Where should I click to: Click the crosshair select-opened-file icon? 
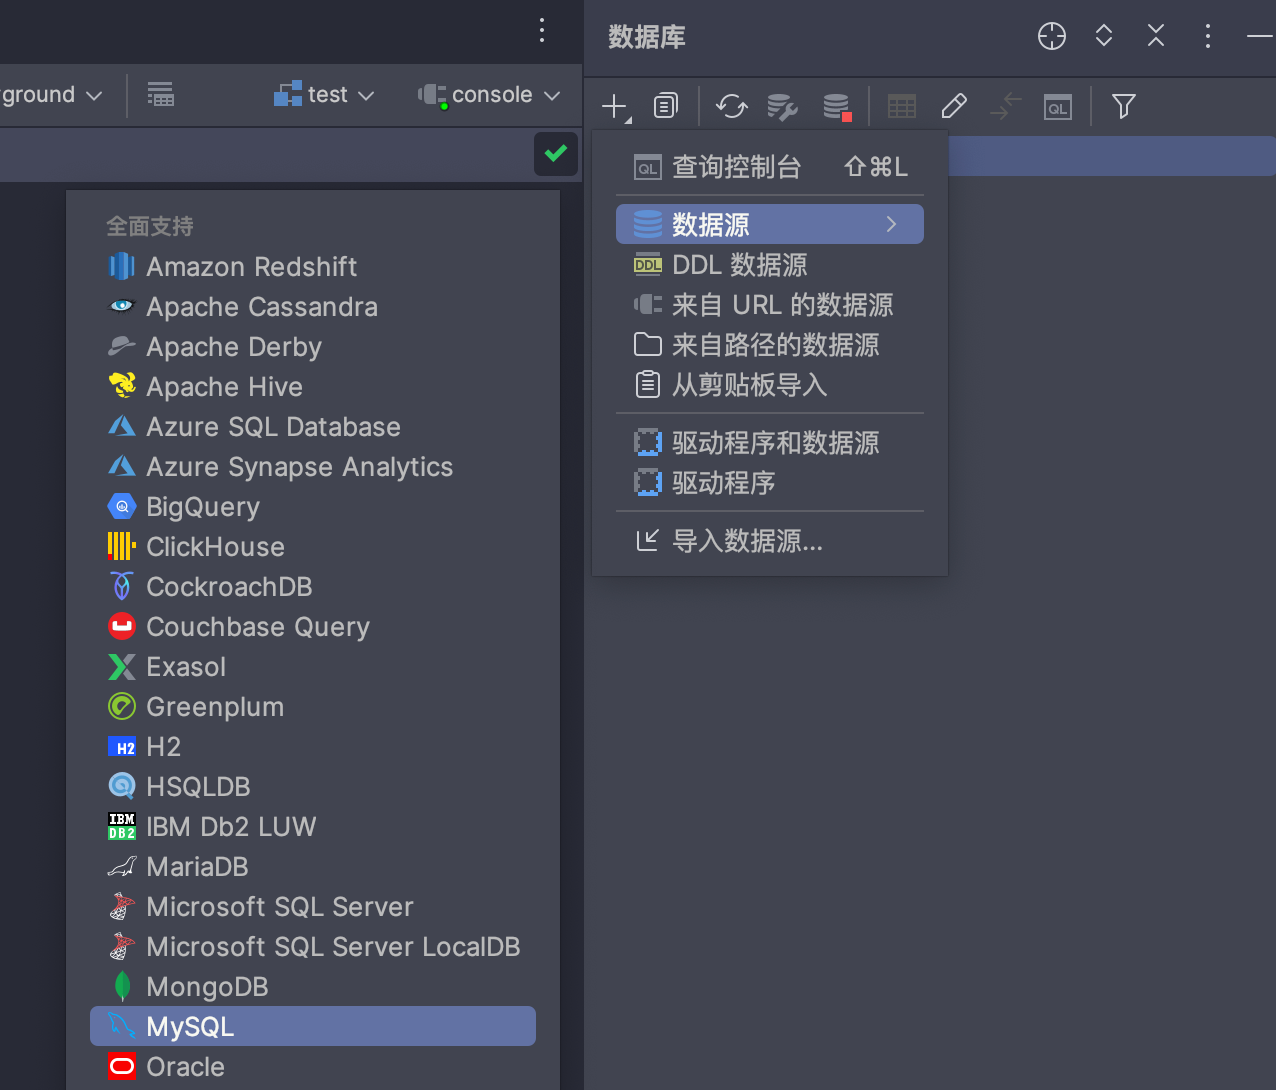coord(1052,36)
